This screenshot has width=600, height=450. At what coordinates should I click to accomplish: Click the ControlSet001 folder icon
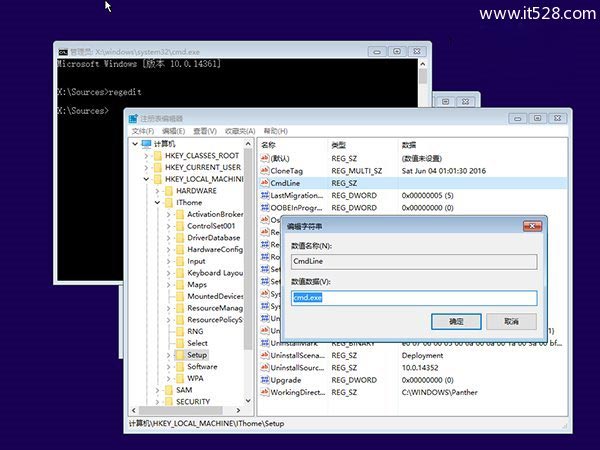click(x=180, y=226)
